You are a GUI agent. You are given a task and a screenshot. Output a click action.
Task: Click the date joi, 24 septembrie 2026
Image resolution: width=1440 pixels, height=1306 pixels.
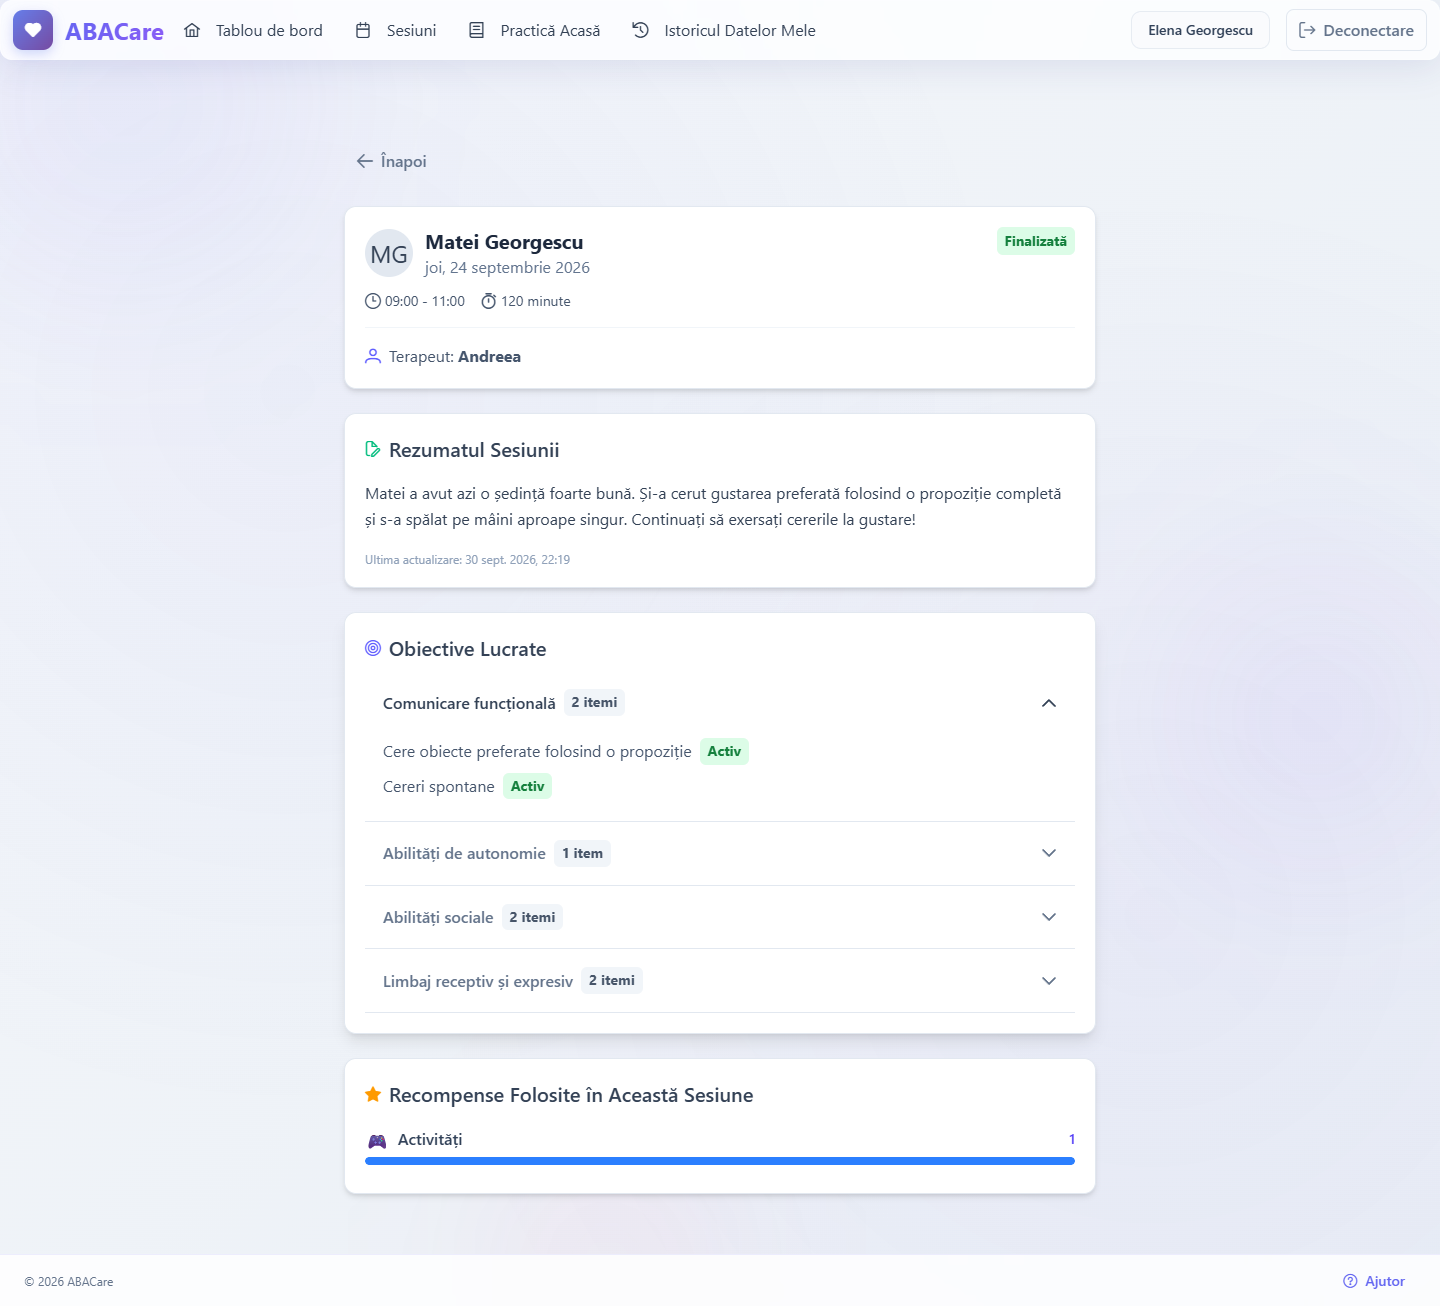[x=507, y=268]
